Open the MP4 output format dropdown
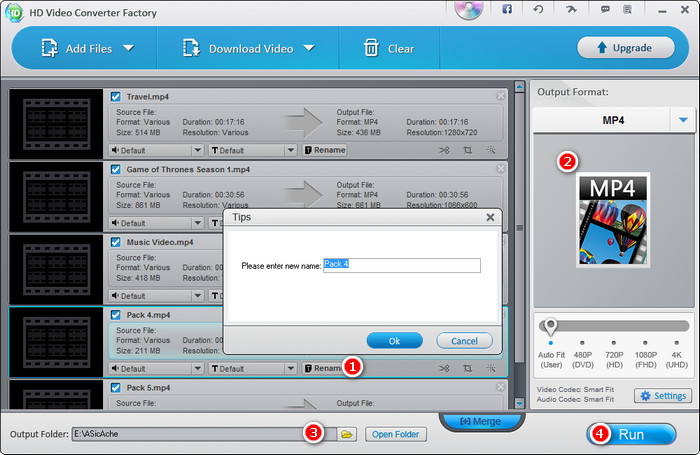This screenshot has width=700, height=455. tap(683, 120)
